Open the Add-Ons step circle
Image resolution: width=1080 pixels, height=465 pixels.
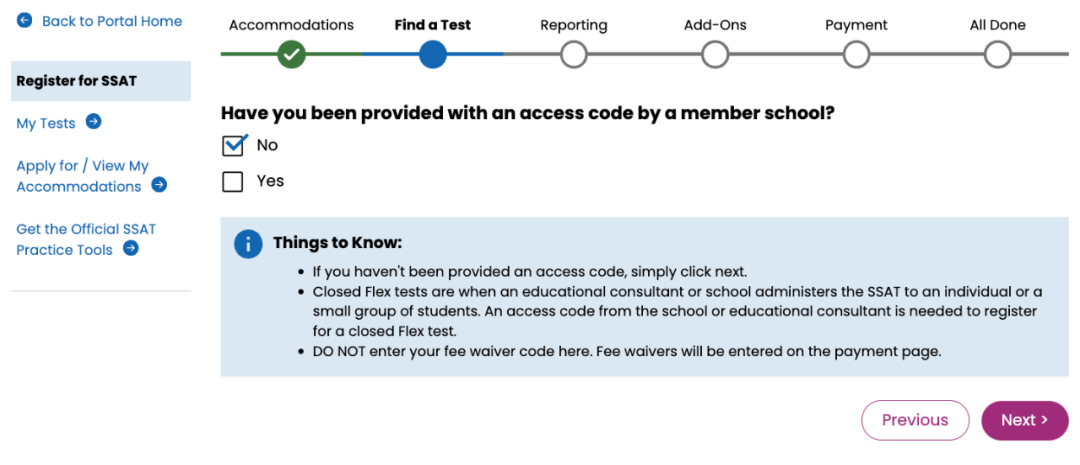pos(715,54)
